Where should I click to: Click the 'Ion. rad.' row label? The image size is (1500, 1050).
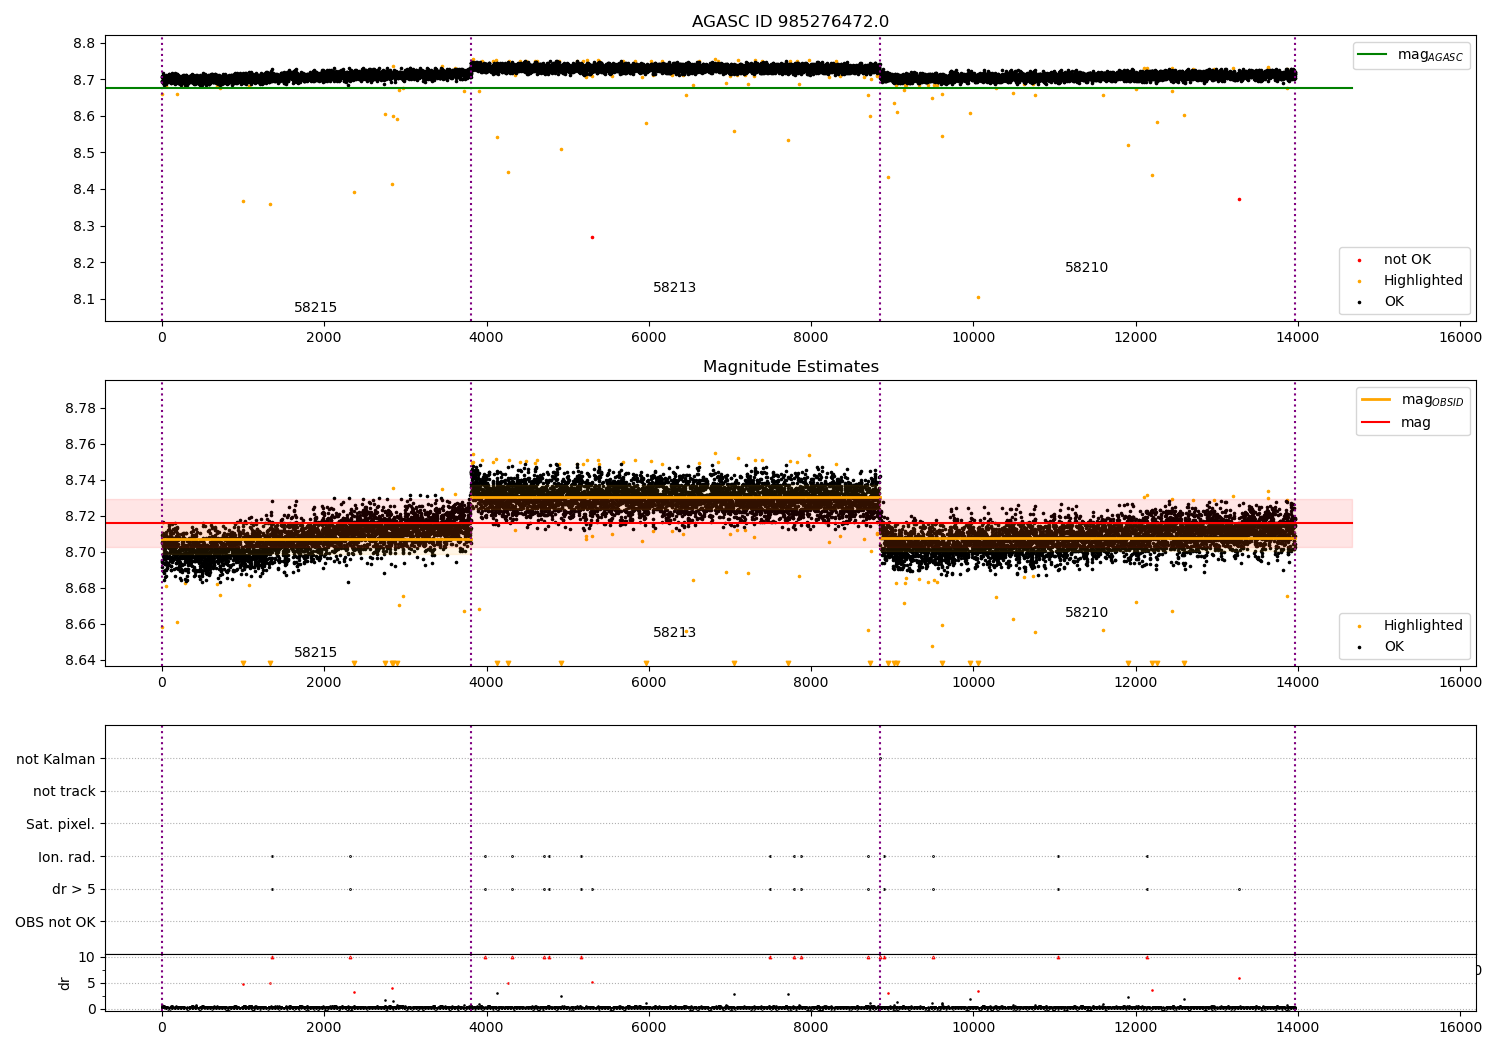point(67,856)
